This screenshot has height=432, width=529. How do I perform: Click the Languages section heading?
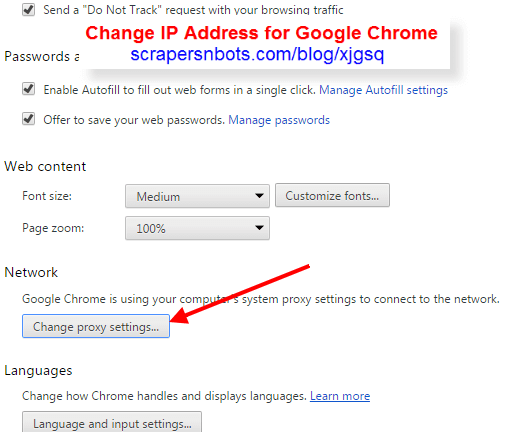click(38, 371)
